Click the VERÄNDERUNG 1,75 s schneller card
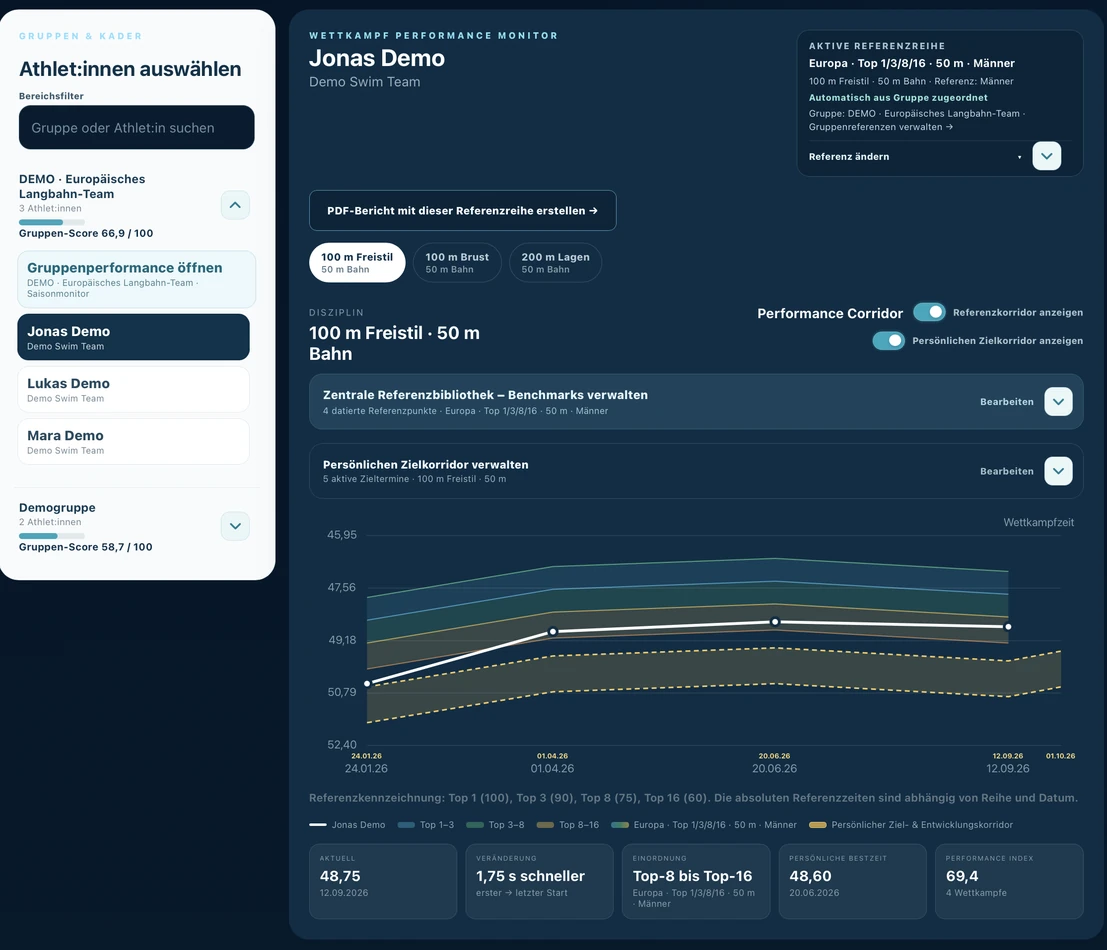This screenshot has width=1107, height=950. click(539, 882)
